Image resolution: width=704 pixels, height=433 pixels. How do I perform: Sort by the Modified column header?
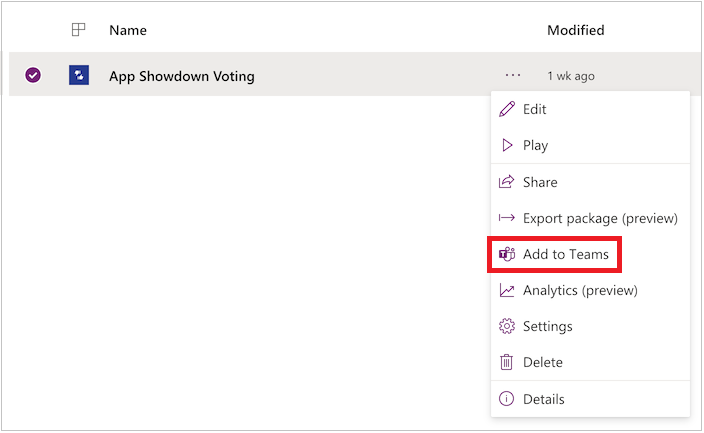coord(575,30)
